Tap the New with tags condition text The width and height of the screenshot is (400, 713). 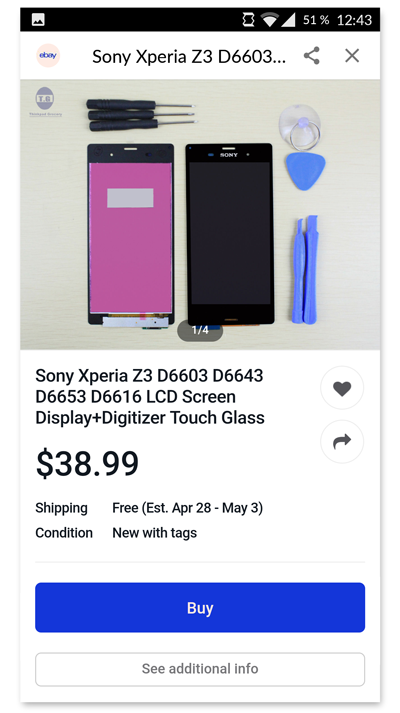pyautogui.click(x=155, y=532)
